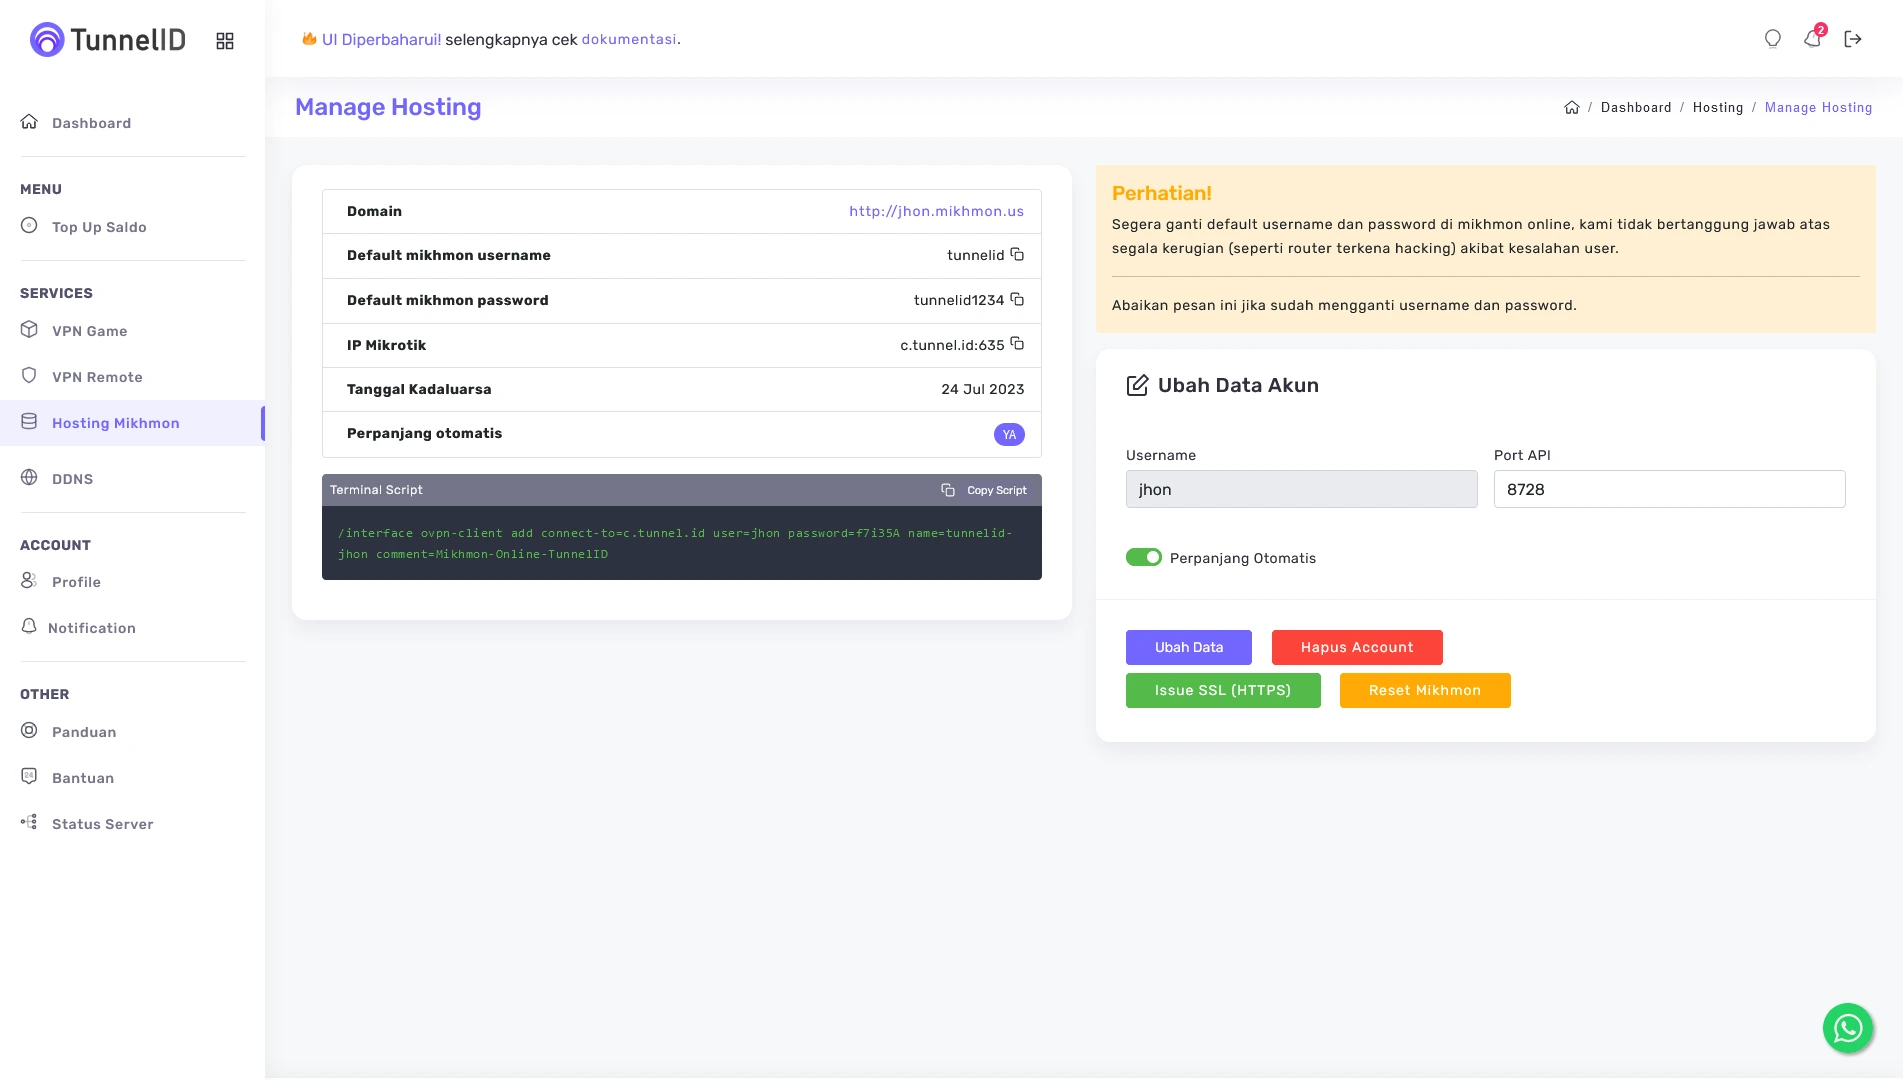The width and height of the screenshot is (1903, 1080).
Task: Click the Perhatian! warning heading
Action: pos(1161,193)
